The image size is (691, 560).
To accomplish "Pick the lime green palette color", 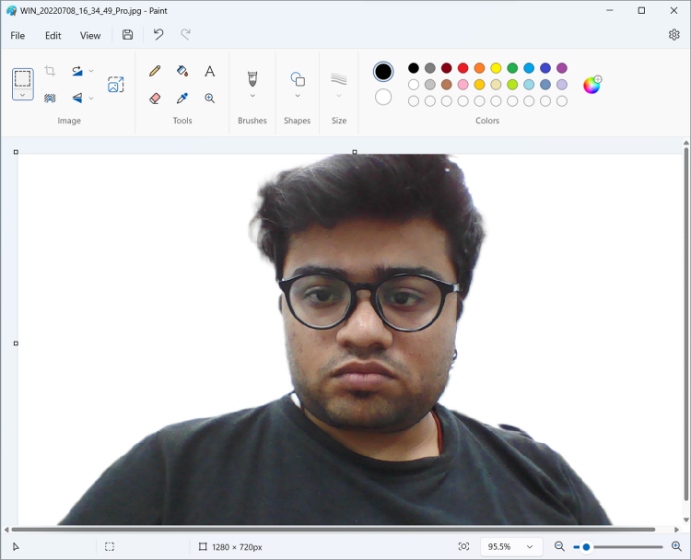I will click(512, 84).
